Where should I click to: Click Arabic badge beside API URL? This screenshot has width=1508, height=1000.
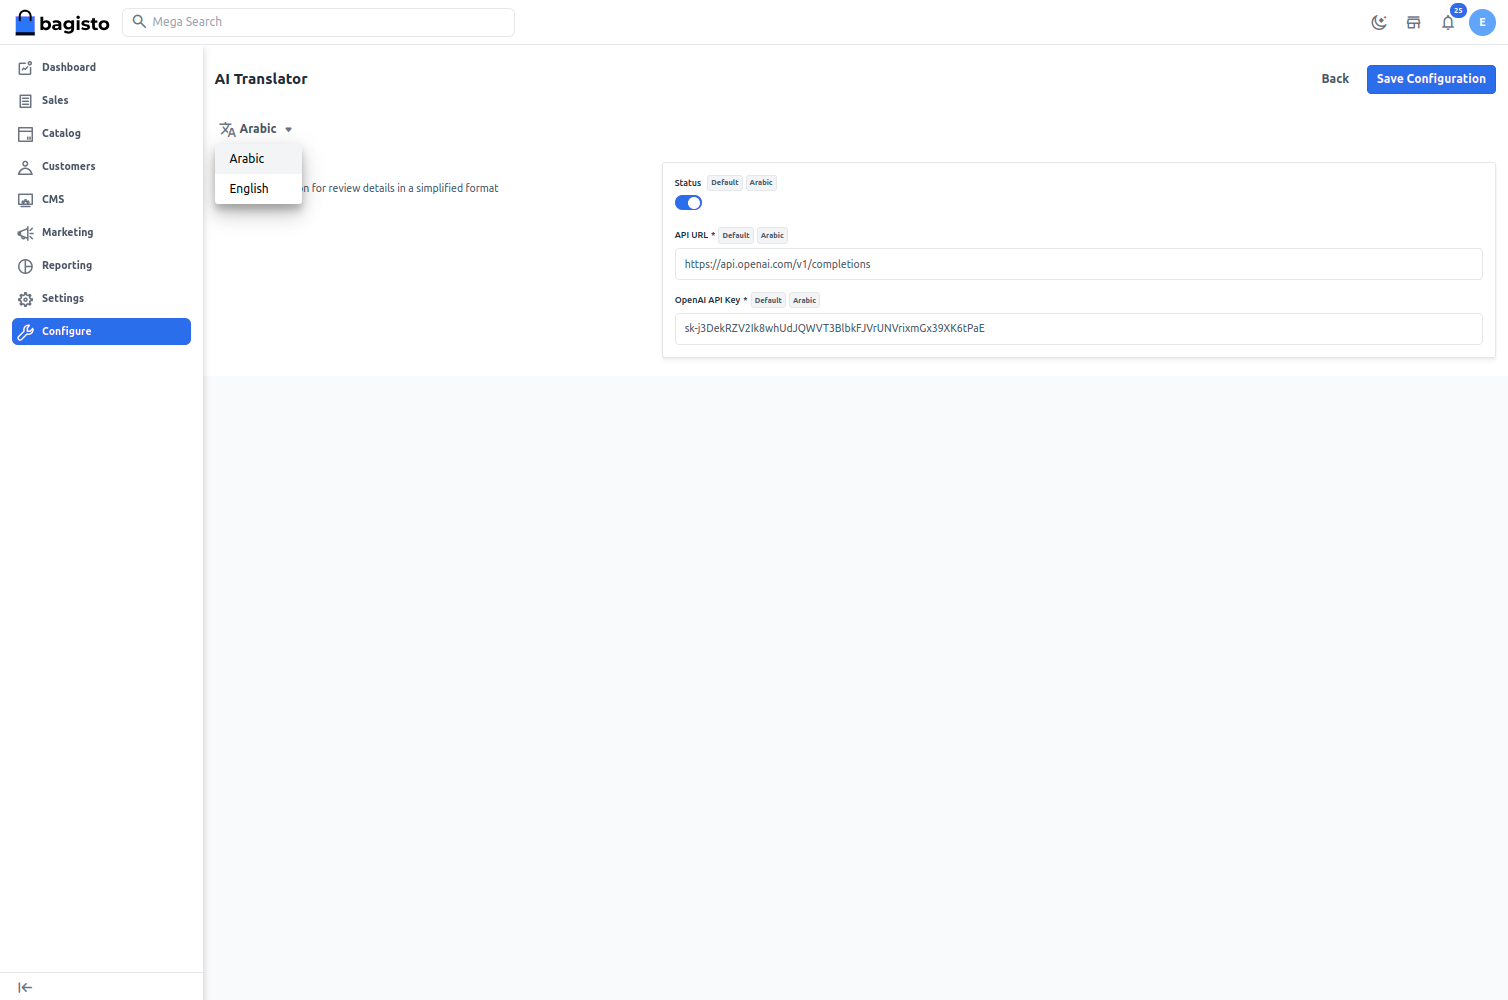point(772,236)
